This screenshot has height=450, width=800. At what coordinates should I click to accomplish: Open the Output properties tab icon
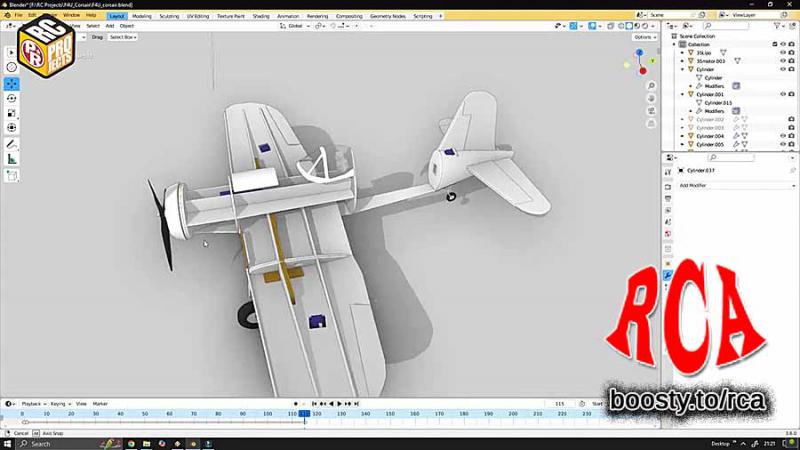point(668,198)
